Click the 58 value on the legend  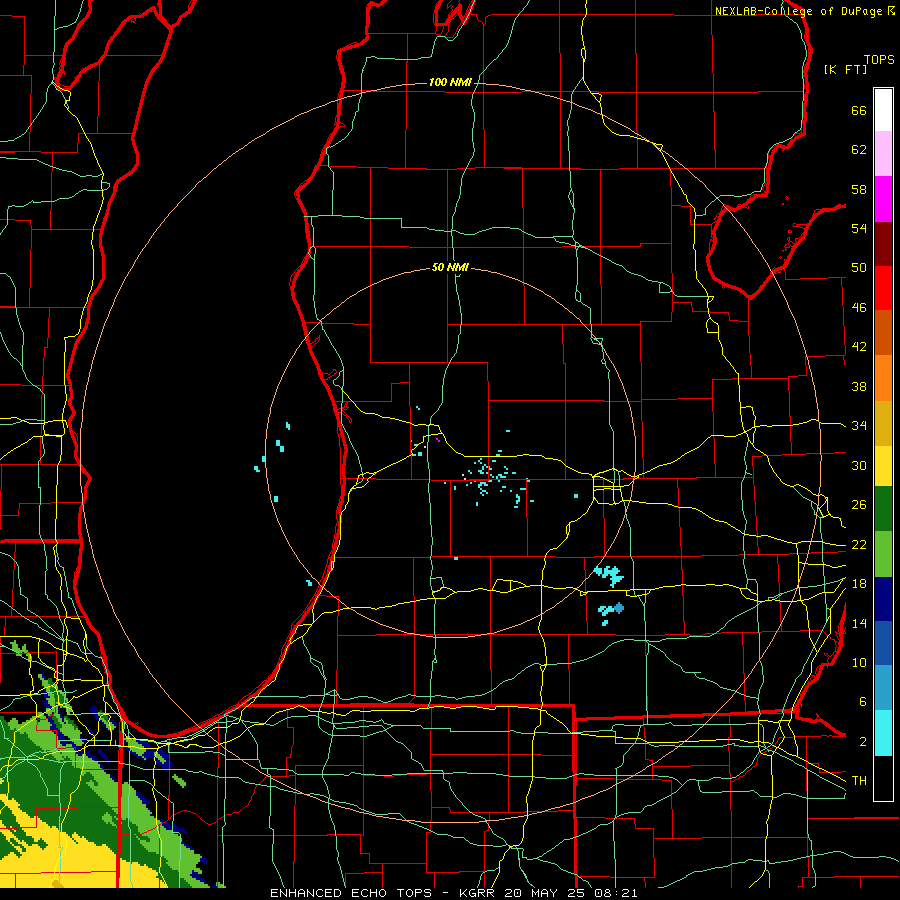point(859,189)
